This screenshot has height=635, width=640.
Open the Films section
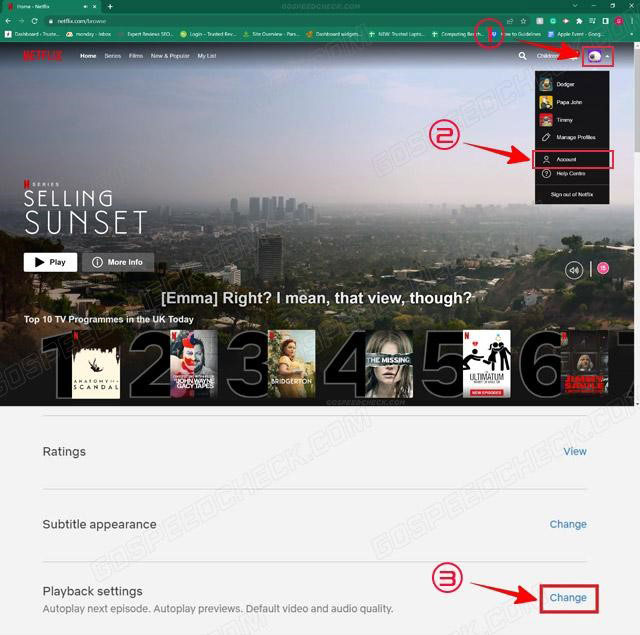(136, 56)
